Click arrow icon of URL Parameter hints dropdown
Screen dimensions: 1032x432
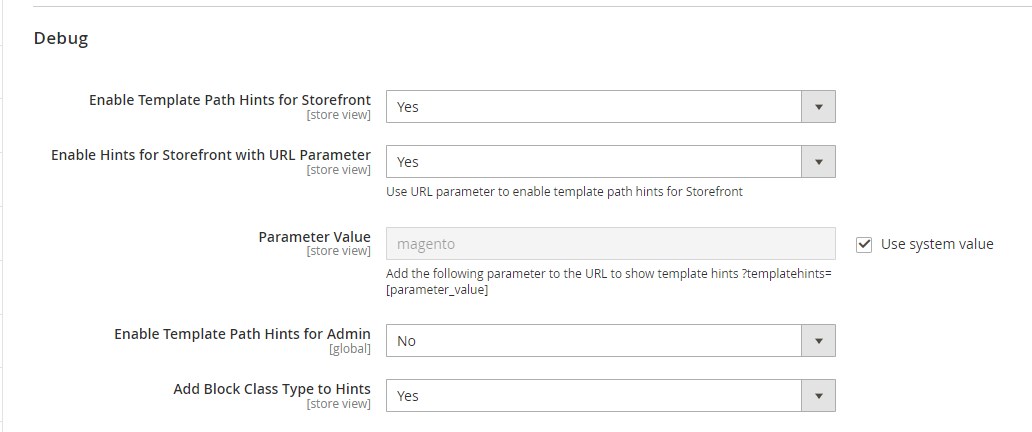(x=818, y=162)
